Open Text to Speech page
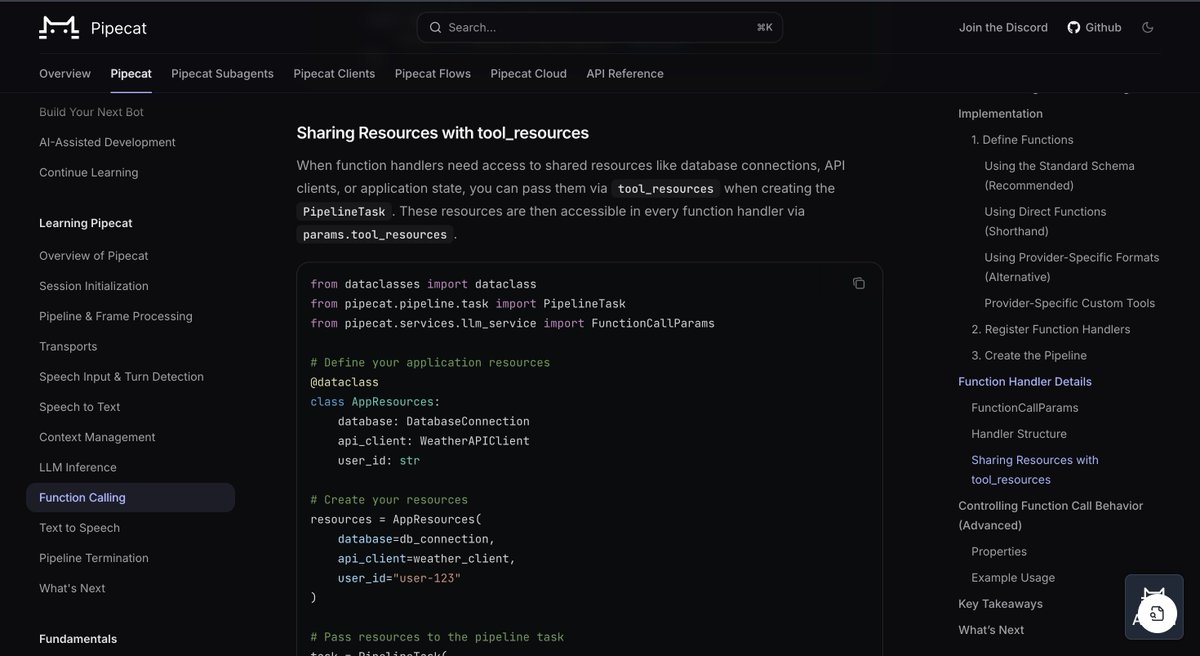Screen dimensions: 1200x656 pyautogui.click(x=79, y=527)
